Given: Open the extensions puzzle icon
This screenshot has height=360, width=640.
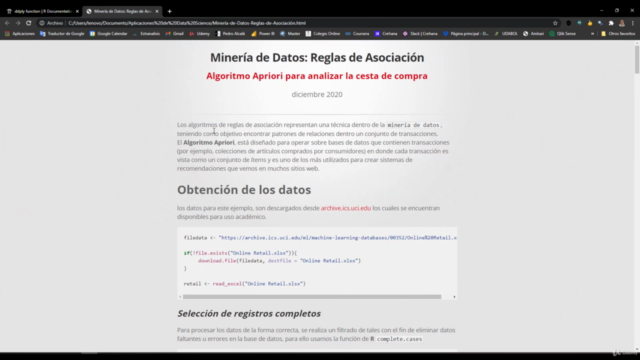Looking at the screenshot, I should [x=611, y=23].
